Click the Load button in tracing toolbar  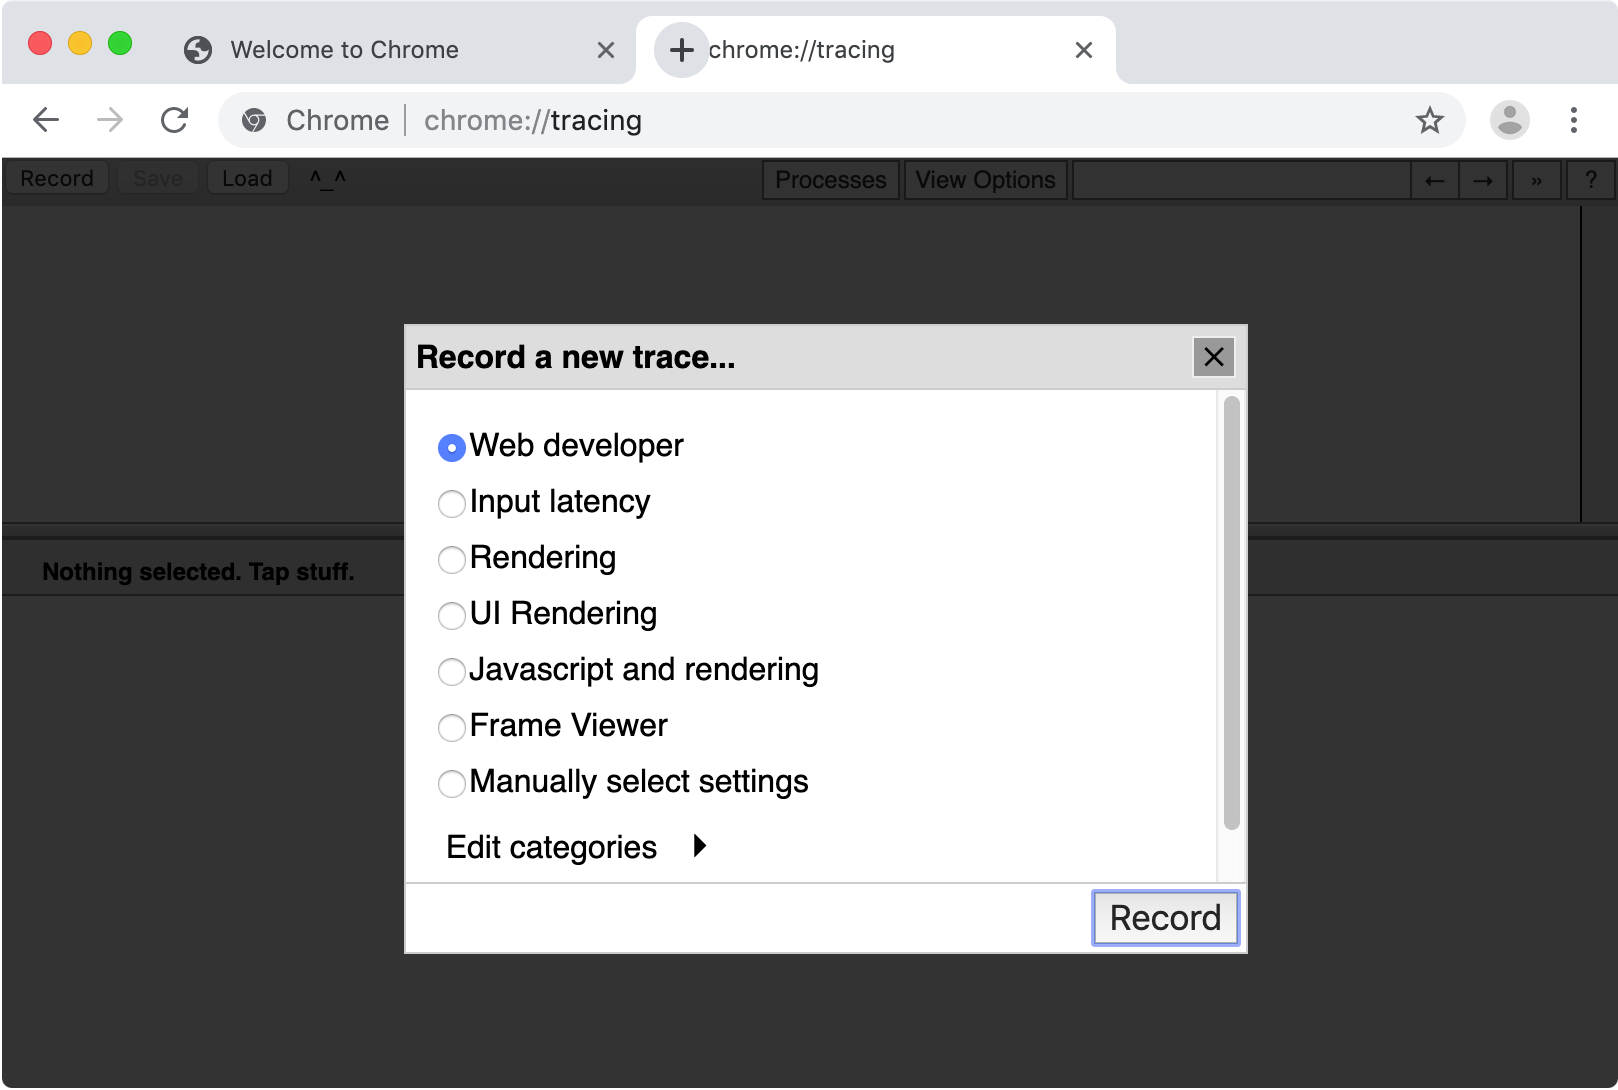[247, 178]
